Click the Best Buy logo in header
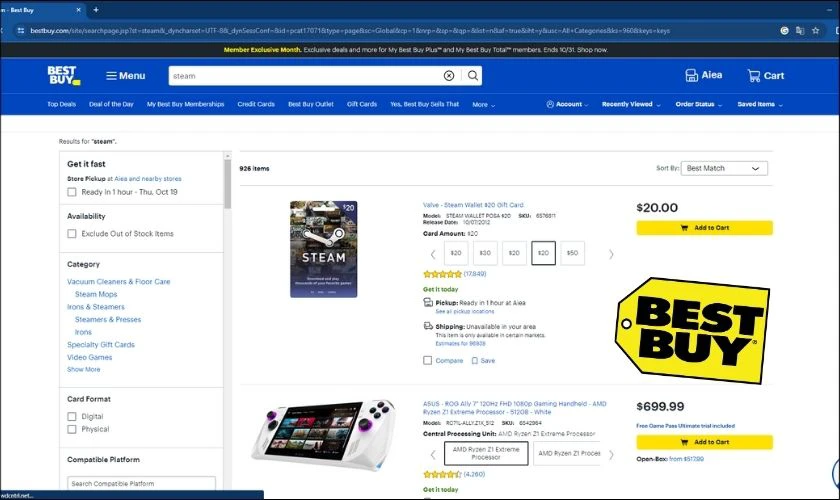The height and width of the screenshot is (500, 840). 64,76
